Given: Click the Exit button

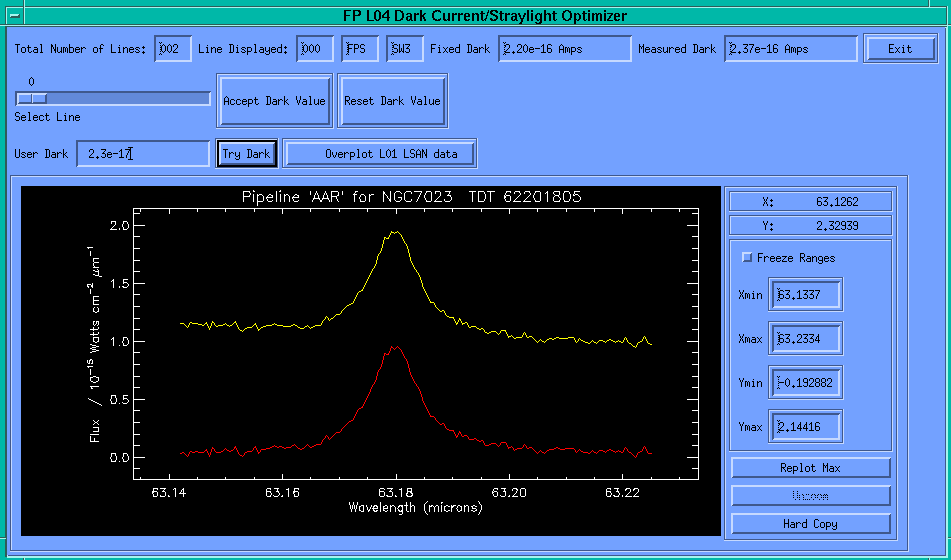Looking at the screenshot, I should click(900, 49).
